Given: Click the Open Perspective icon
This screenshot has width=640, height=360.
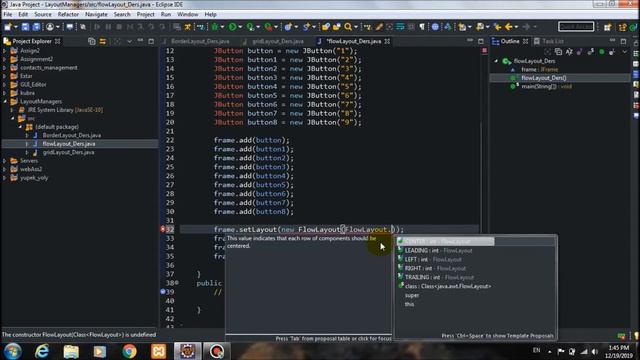Looking at the screenshot, I should tap(608, 27).
